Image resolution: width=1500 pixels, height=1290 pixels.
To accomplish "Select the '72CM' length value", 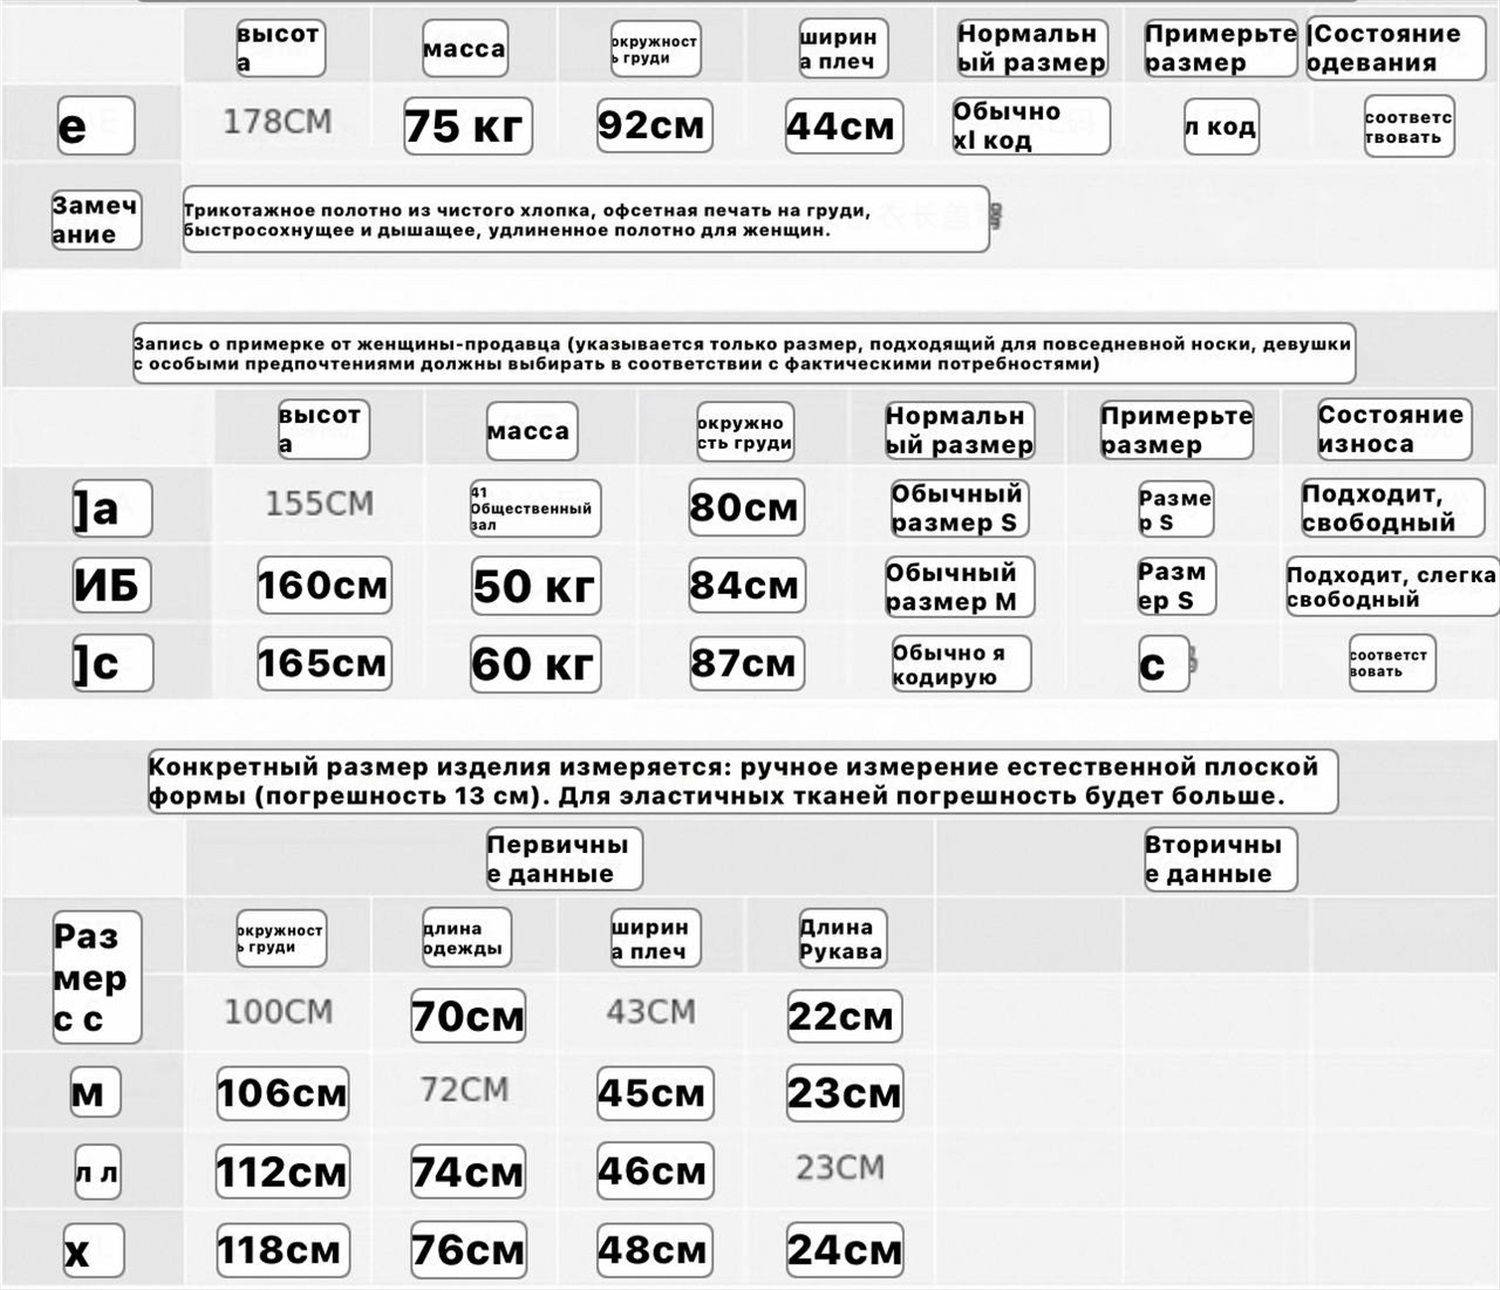I will tap(465, 1089).
